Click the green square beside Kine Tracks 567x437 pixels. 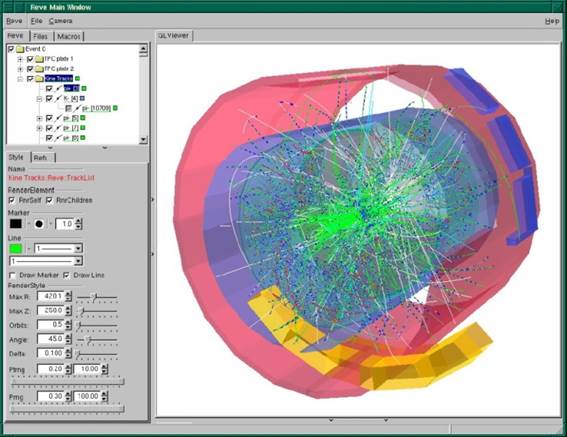pos(77,79)
